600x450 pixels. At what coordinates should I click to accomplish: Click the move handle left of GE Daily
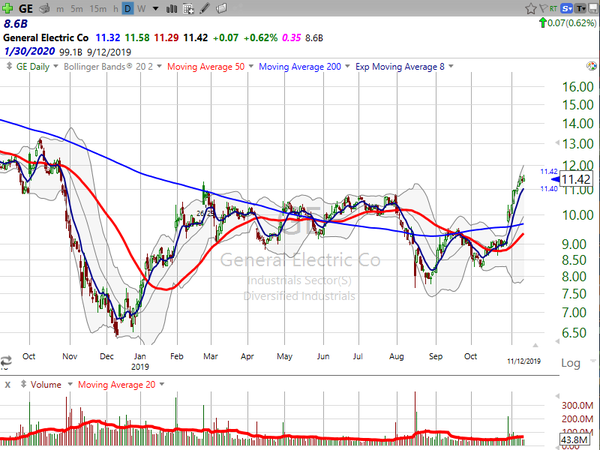point(9,66)
